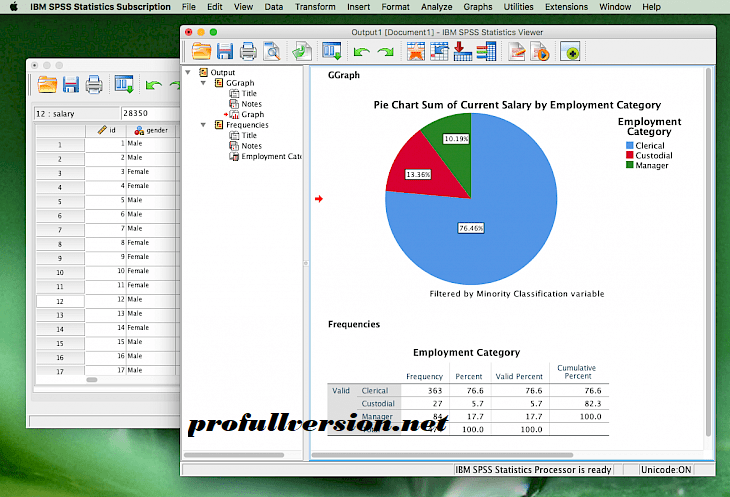Screen dimensions: 730x497
Task: Open the Edit menu
Action: (x=215, y=7)
